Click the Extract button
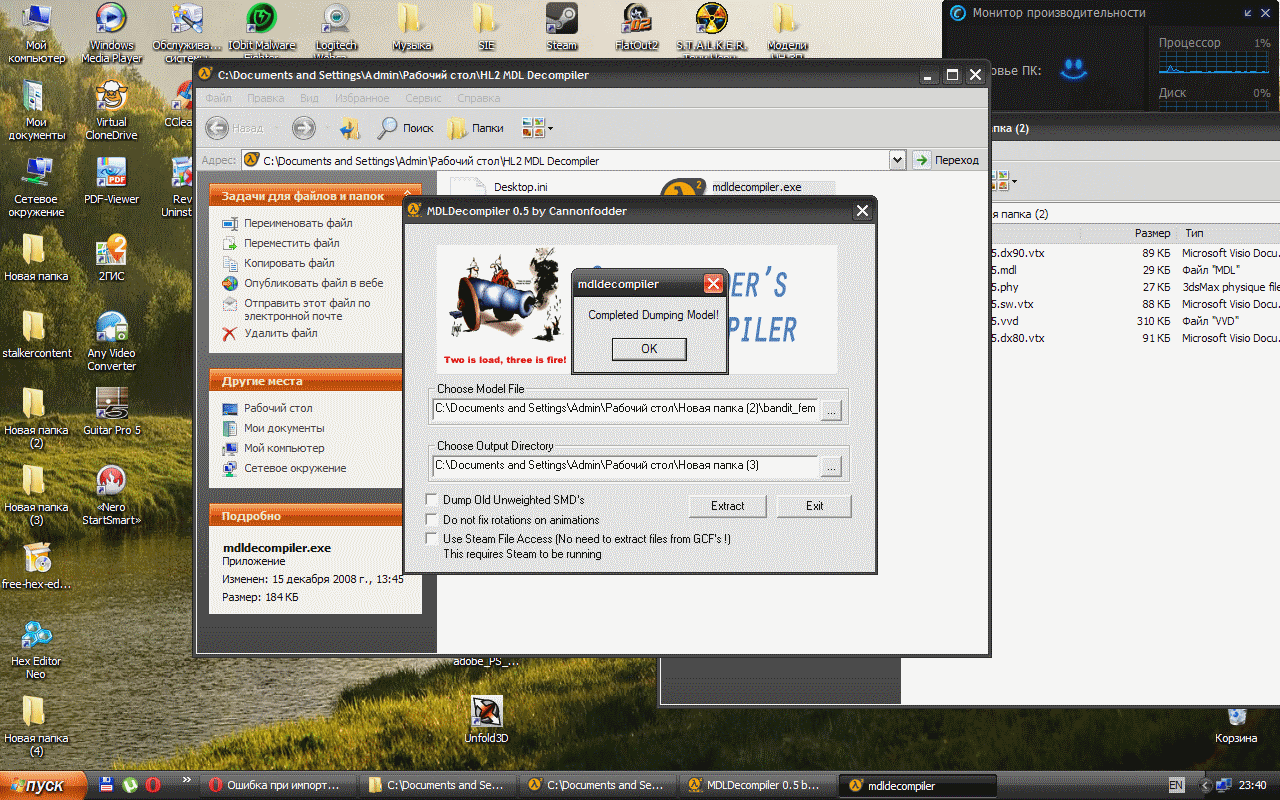1280x800 pixels. tap(727, 506)
